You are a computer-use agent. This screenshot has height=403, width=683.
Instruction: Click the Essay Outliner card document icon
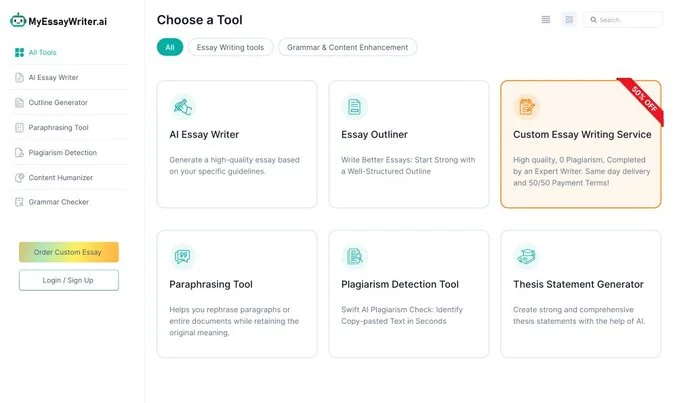tap(354, 107)
